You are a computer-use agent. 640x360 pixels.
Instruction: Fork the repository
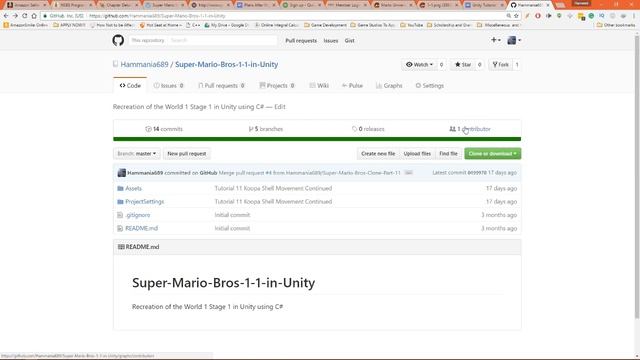tap(500, 64)
